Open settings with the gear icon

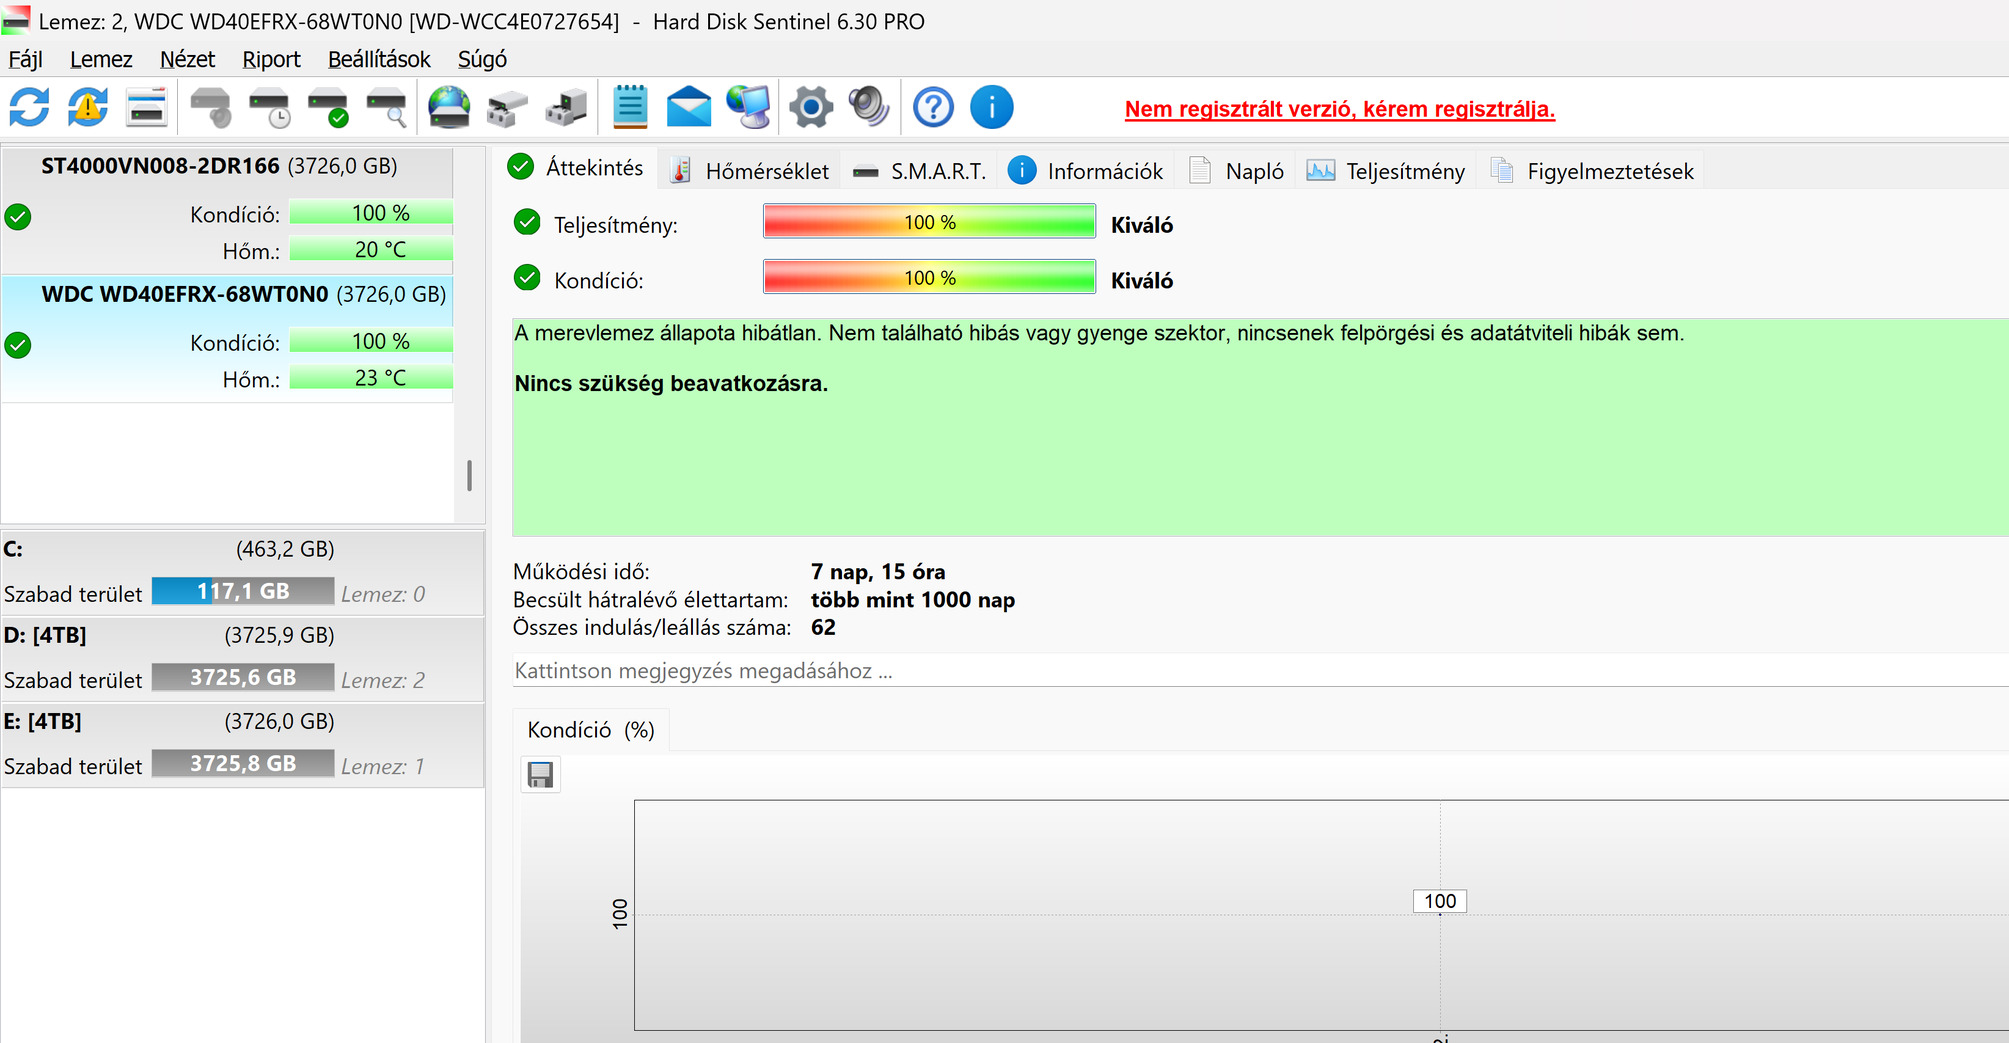tap(811, 107)
